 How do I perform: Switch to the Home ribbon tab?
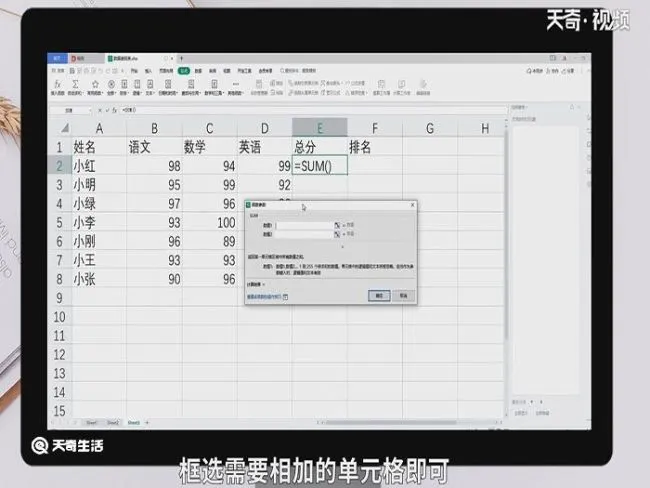134,71
